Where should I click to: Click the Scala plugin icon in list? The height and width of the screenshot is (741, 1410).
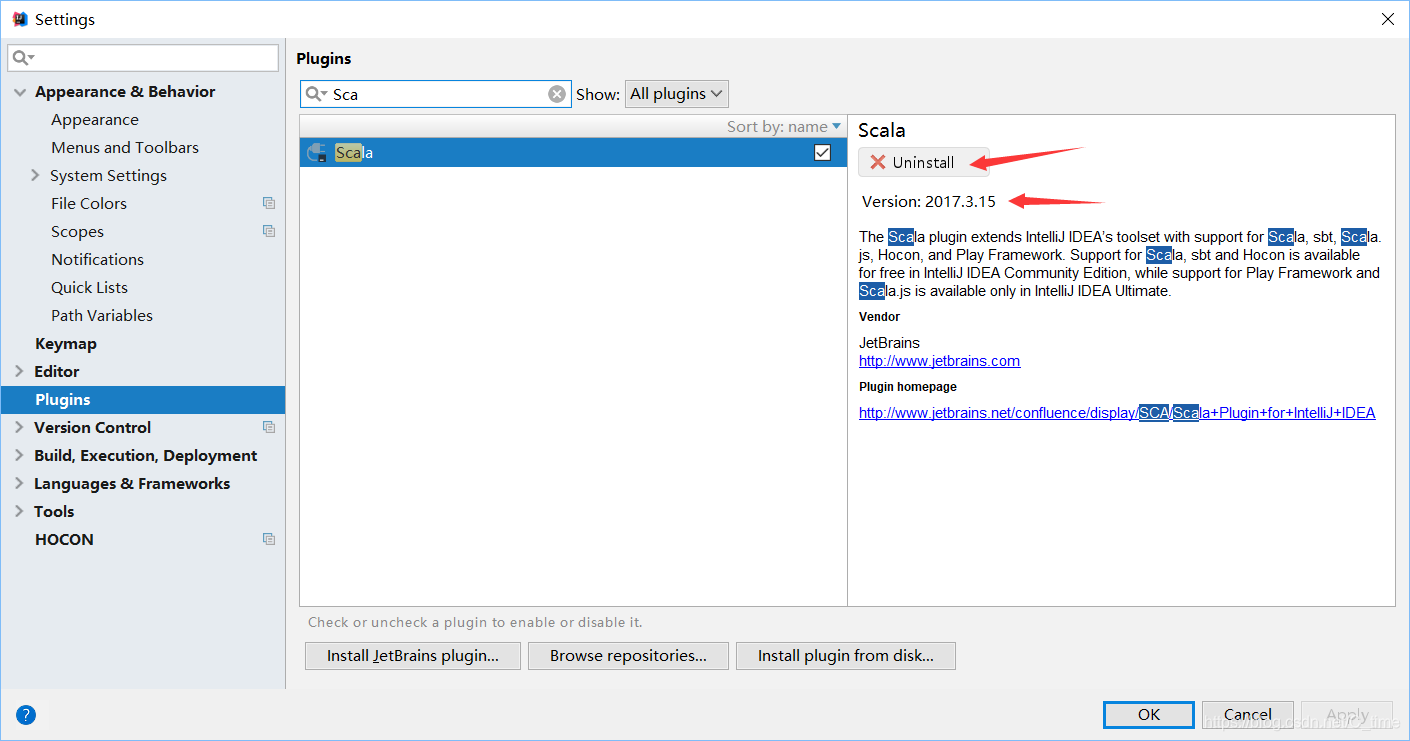(317, 153)
